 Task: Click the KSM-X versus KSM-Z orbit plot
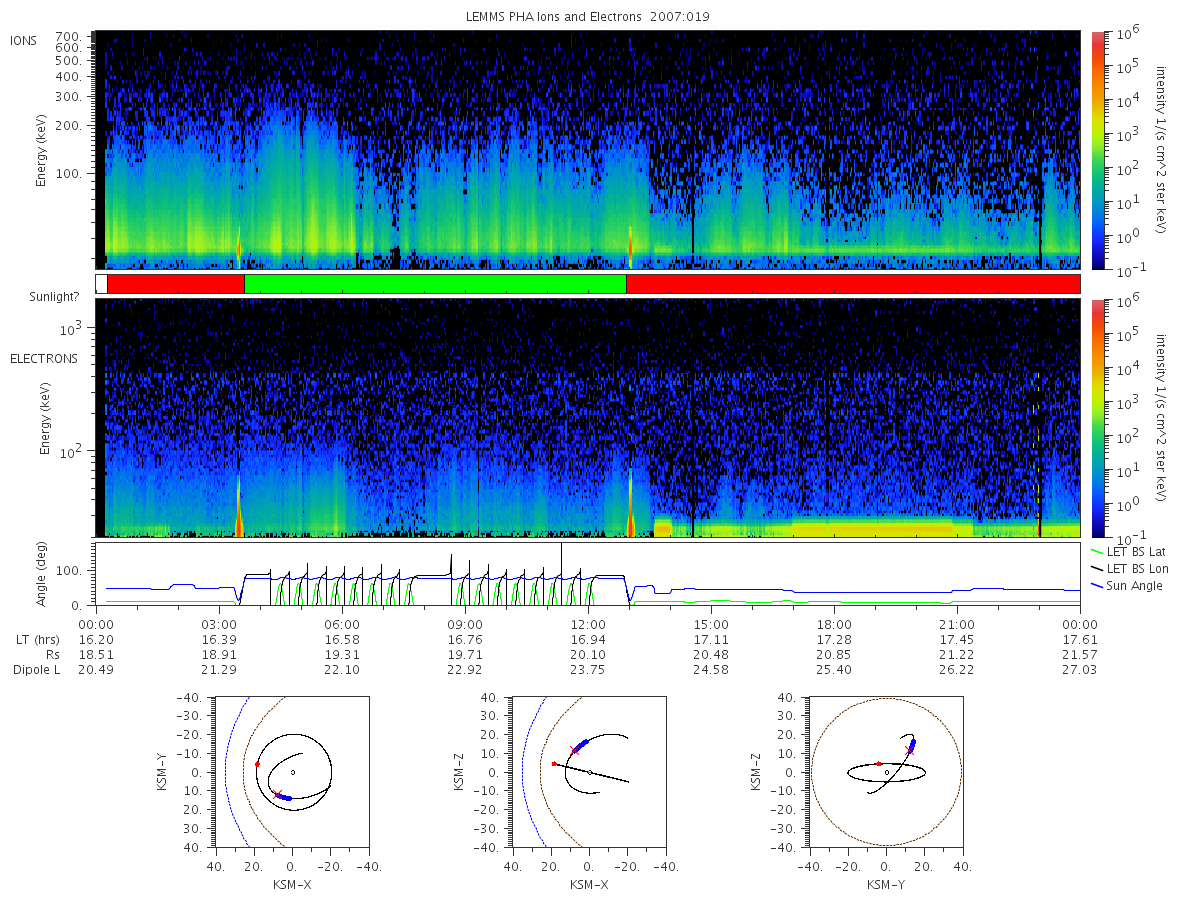(x=588, y=772)
